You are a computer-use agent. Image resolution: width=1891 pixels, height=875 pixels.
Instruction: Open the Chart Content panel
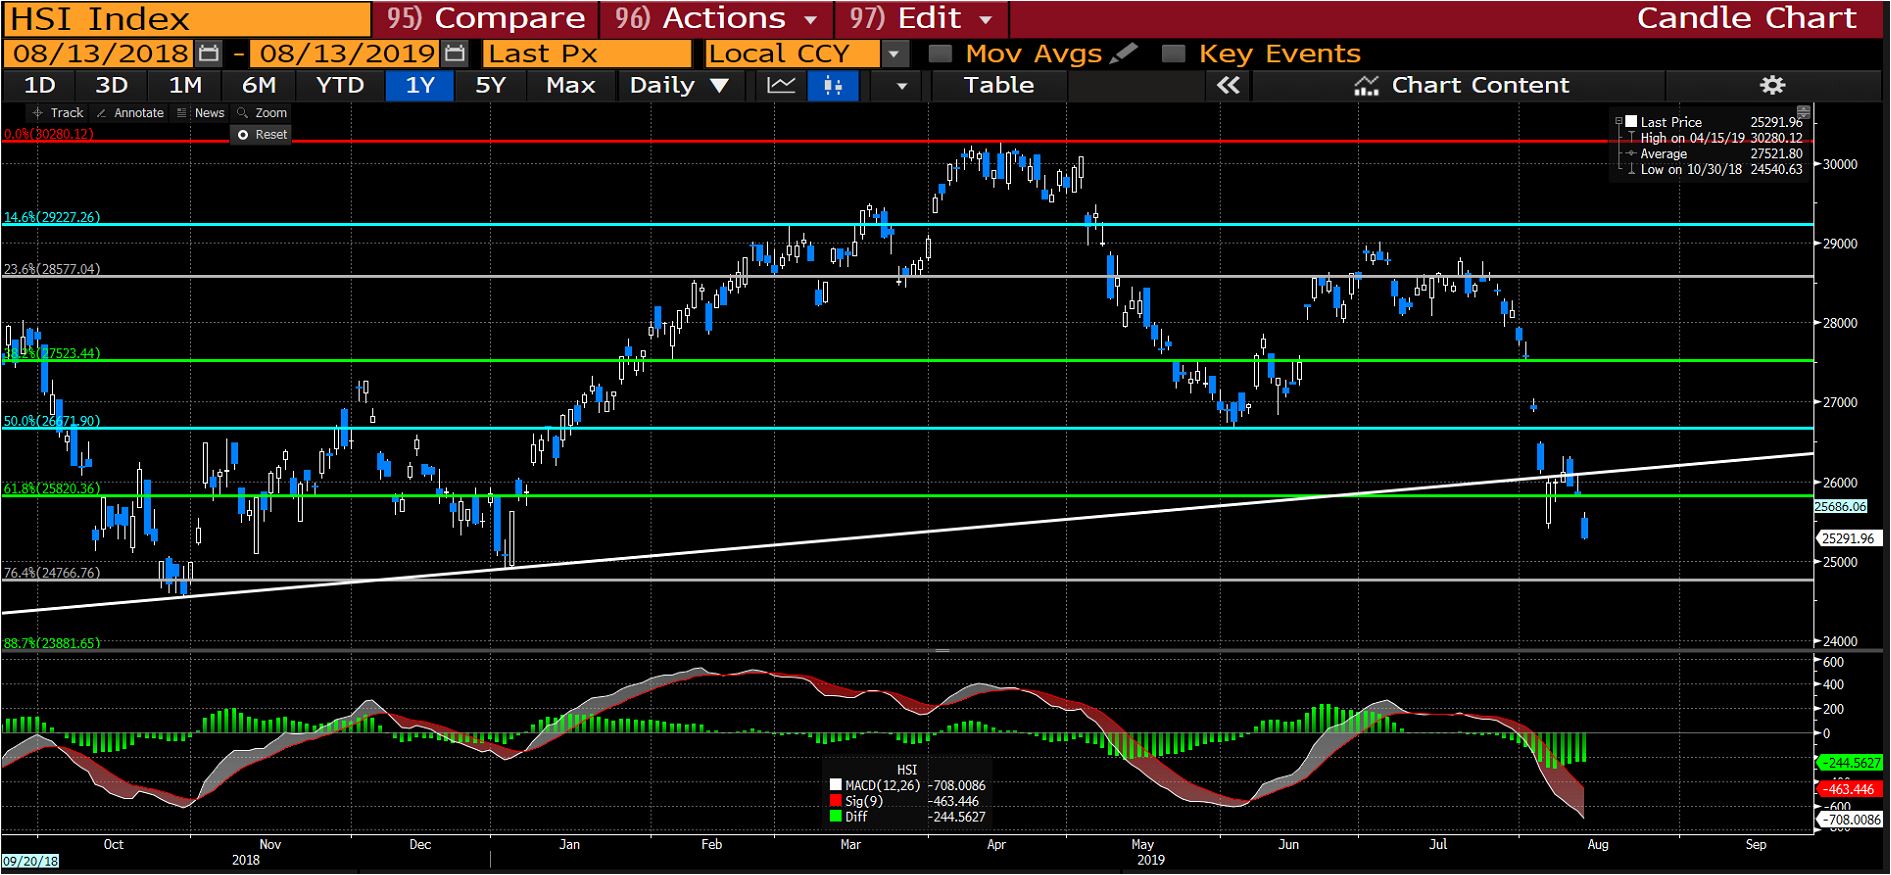tap(1461, 86)
